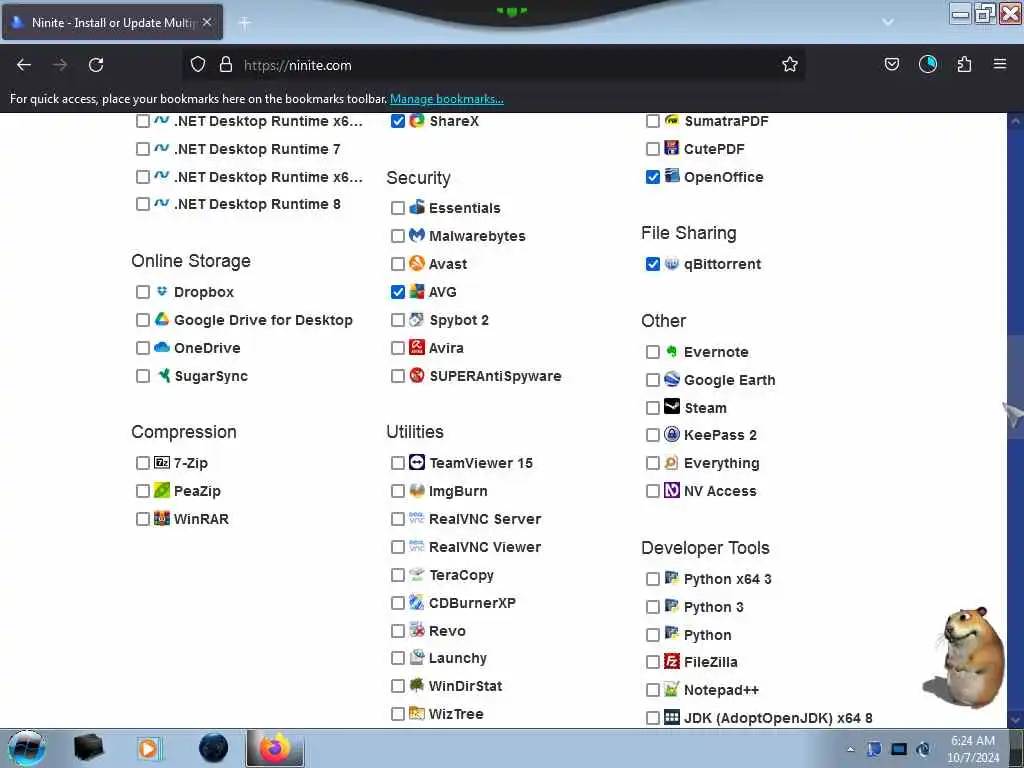
Task: Click the Dropbox logo icon
Action: coord(162,291)
